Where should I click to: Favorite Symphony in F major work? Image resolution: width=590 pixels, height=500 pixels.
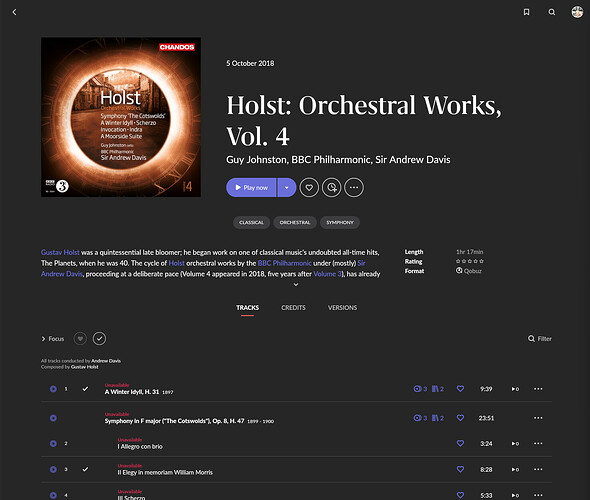click(460, 418)
